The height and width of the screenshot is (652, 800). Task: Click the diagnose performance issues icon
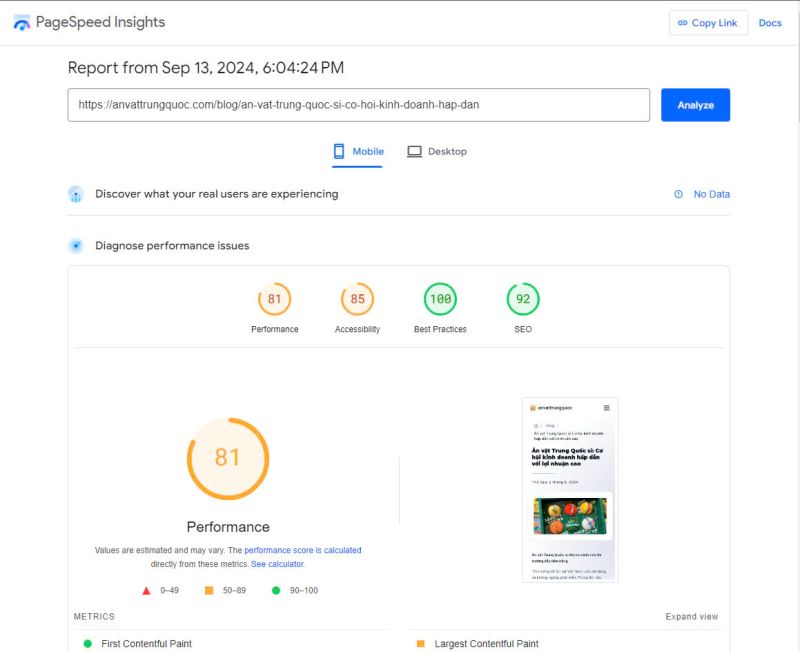point(76,246)
